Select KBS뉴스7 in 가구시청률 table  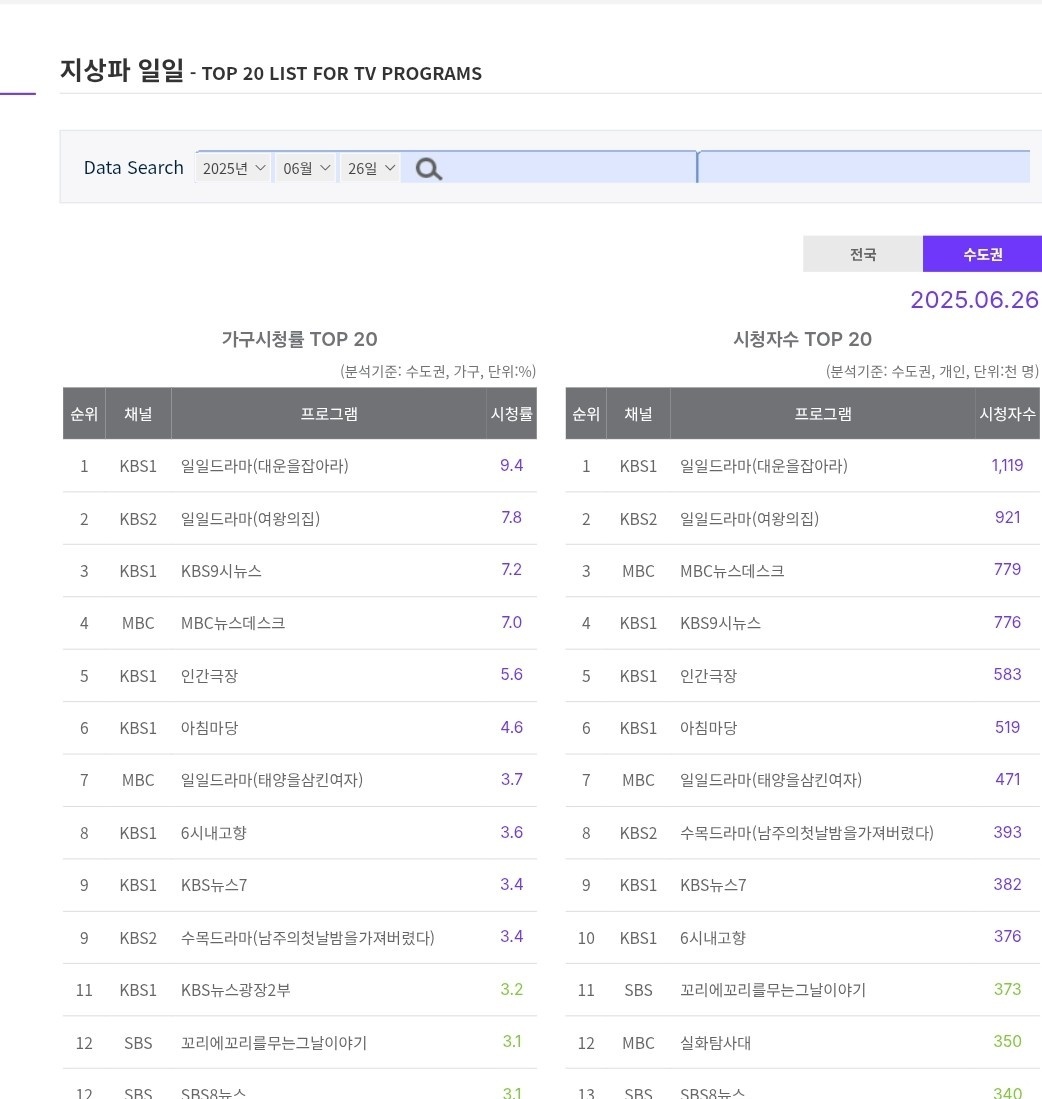coord(214,885)
